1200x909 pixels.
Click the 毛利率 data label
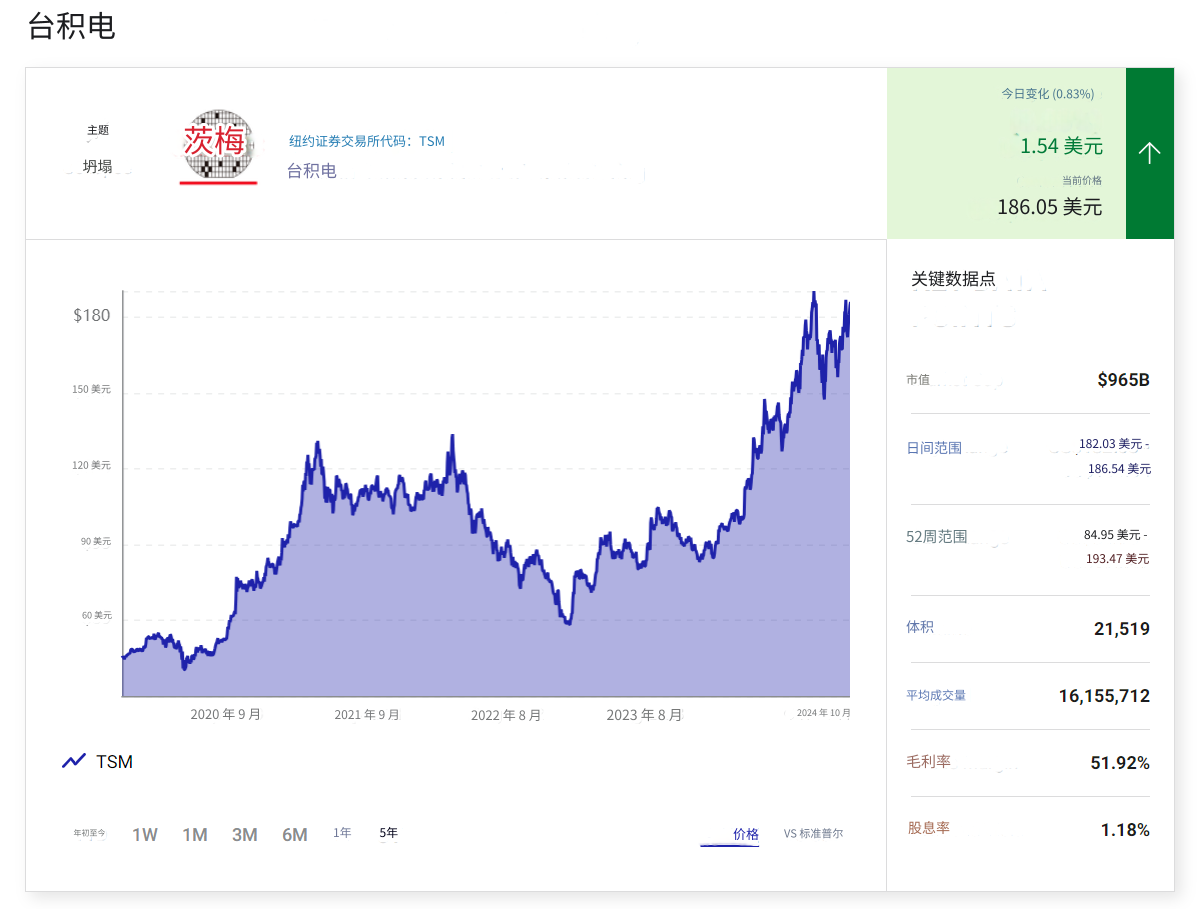929,762
